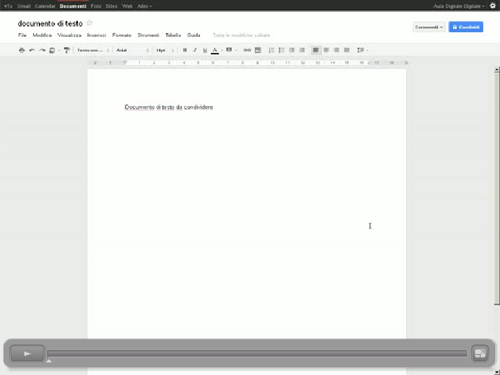Open the Strumenti menu
This screenshot has width=500, height=375.
point(148,35)
